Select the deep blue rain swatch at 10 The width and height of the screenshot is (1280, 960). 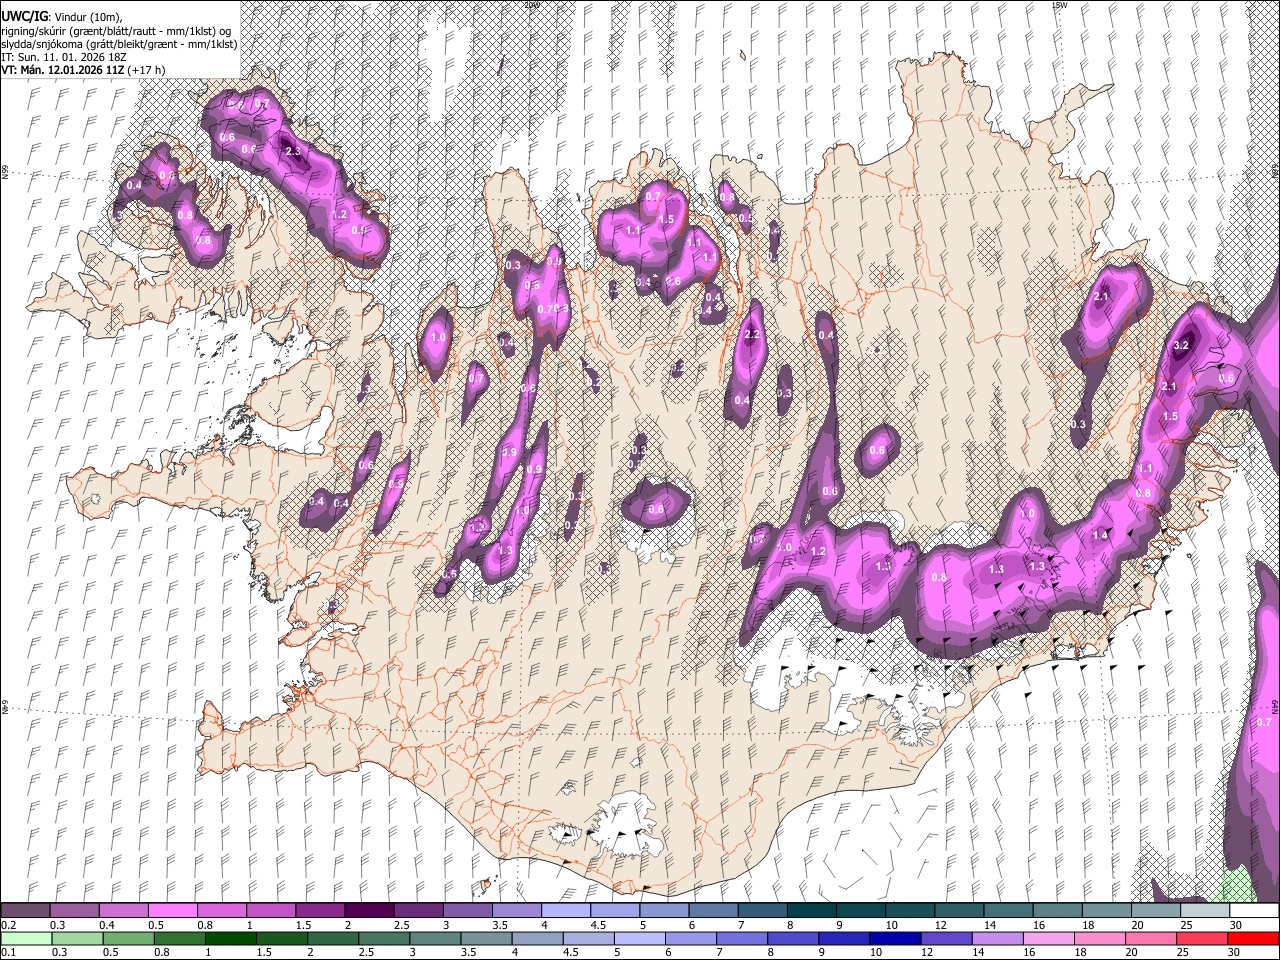(895, 938)
